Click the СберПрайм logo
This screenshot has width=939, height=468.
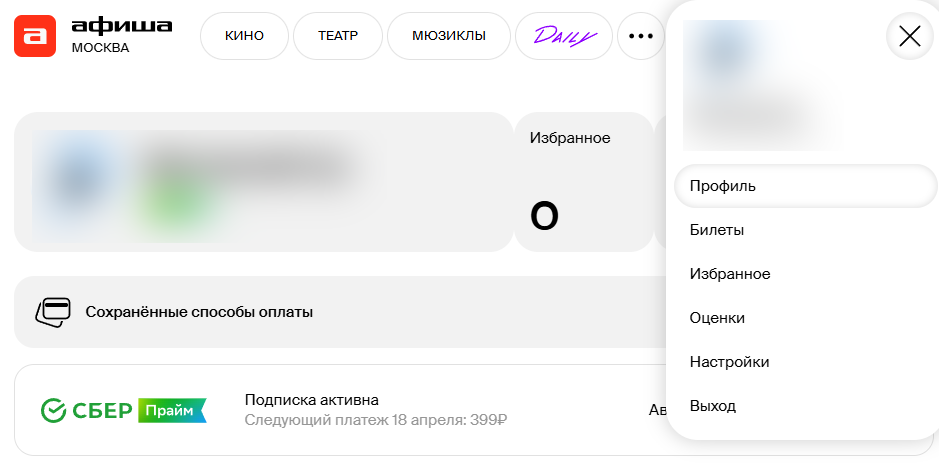(124, 410)
